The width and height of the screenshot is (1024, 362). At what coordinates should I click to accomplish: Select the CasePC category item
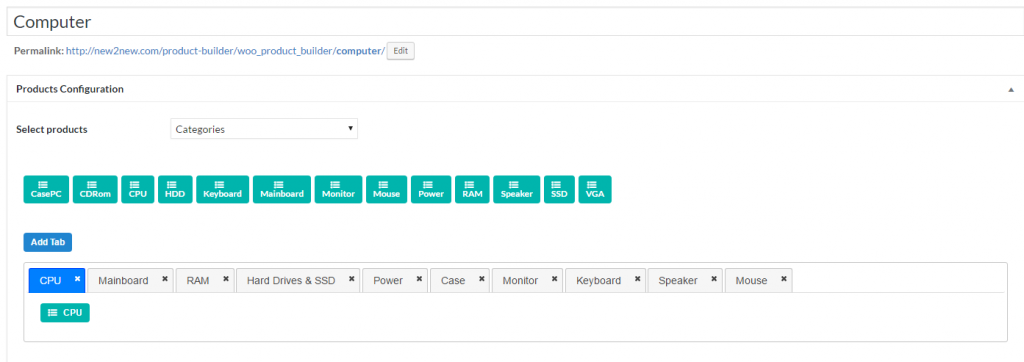[46, 189]
